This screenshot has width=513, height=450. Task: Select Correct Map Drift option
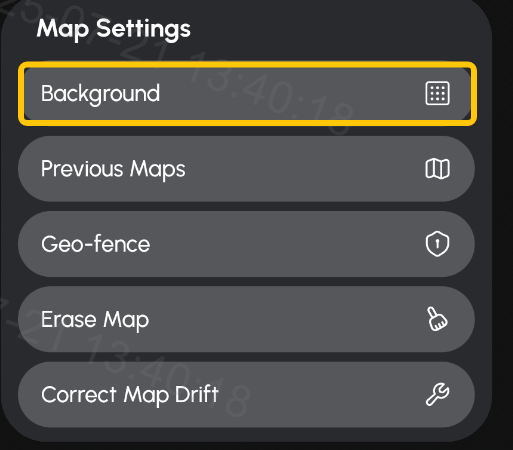coord(246,395)
